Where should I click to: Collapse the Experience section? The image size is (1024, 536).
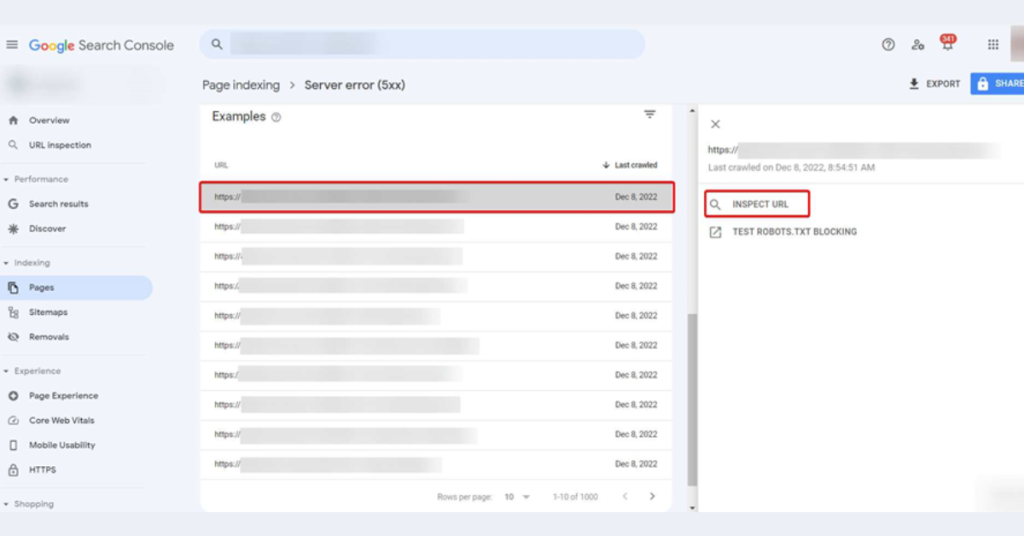(32, 371)
